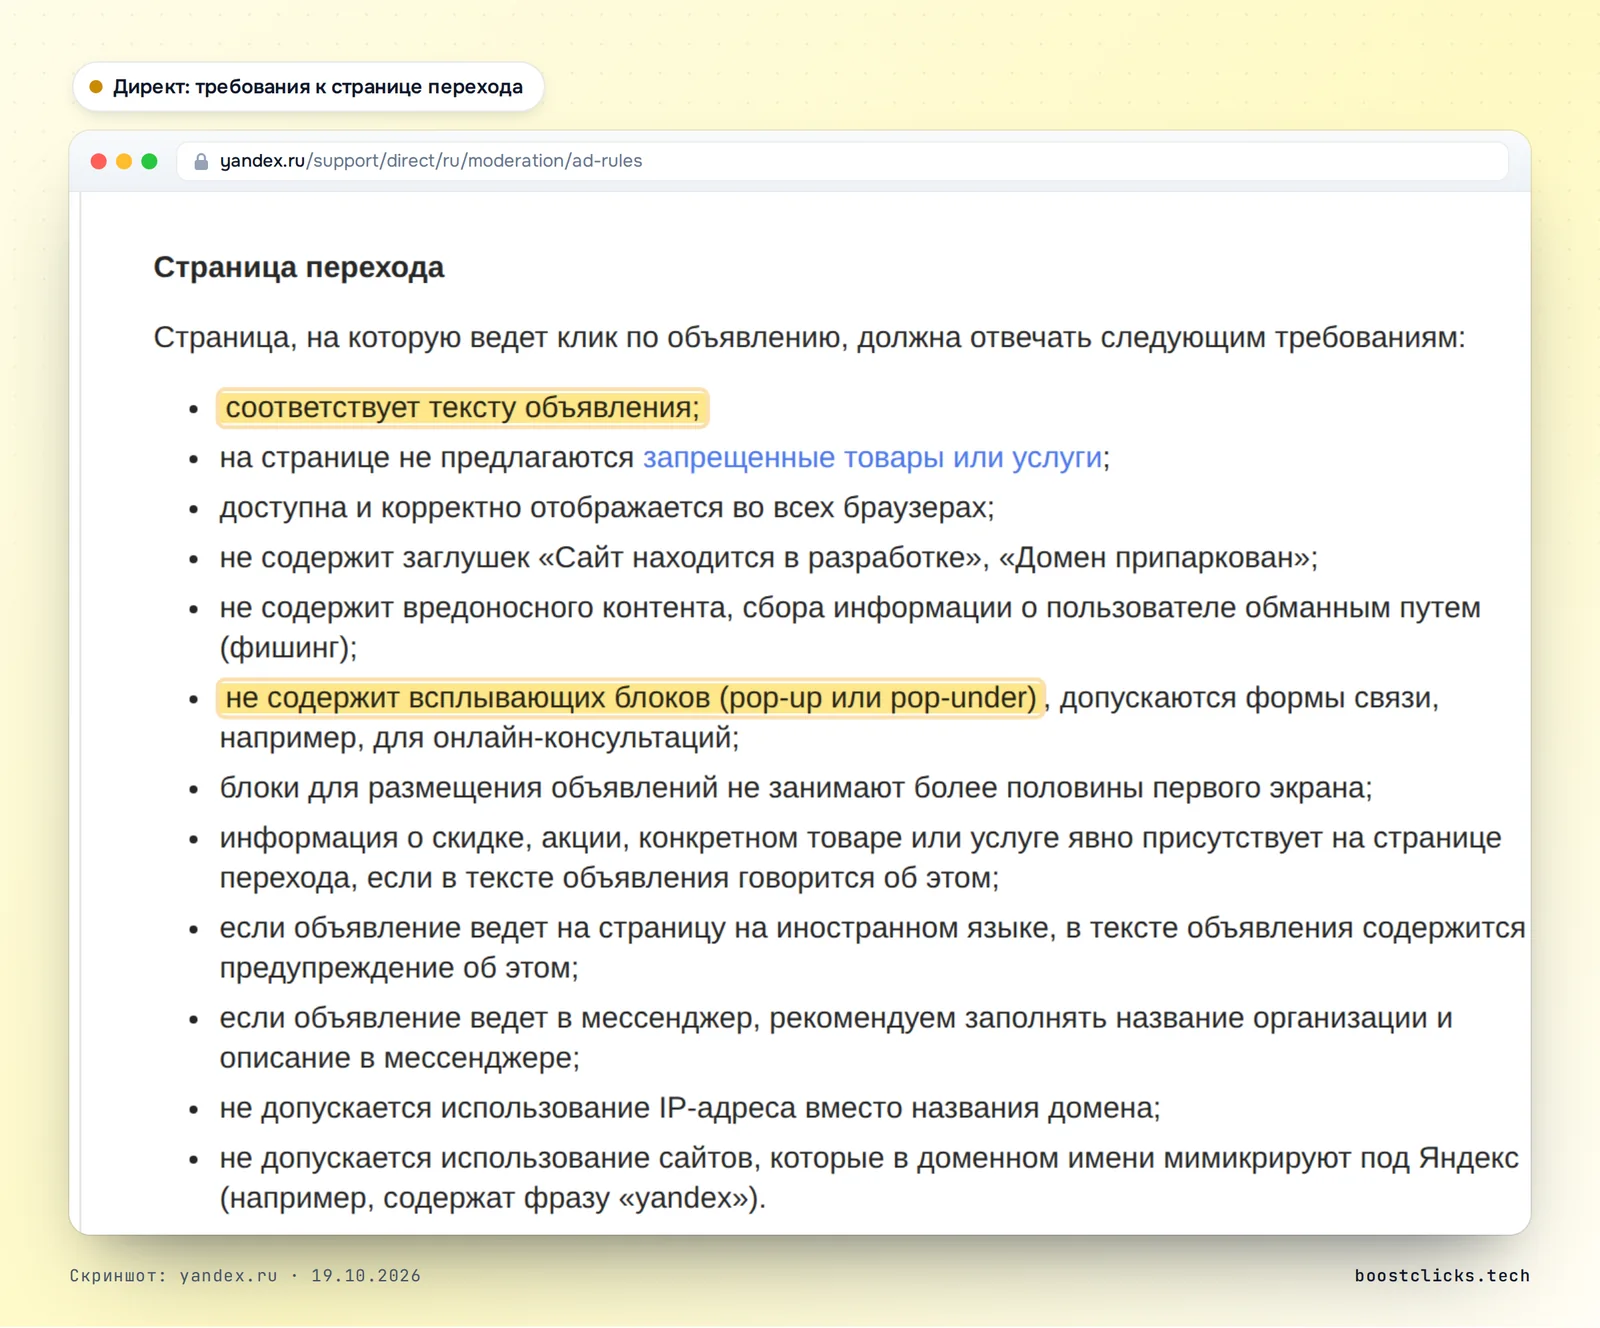Click the red close window dot
The width and height of the screenshot is (1600, 1328).
click(x=98, y=161)
